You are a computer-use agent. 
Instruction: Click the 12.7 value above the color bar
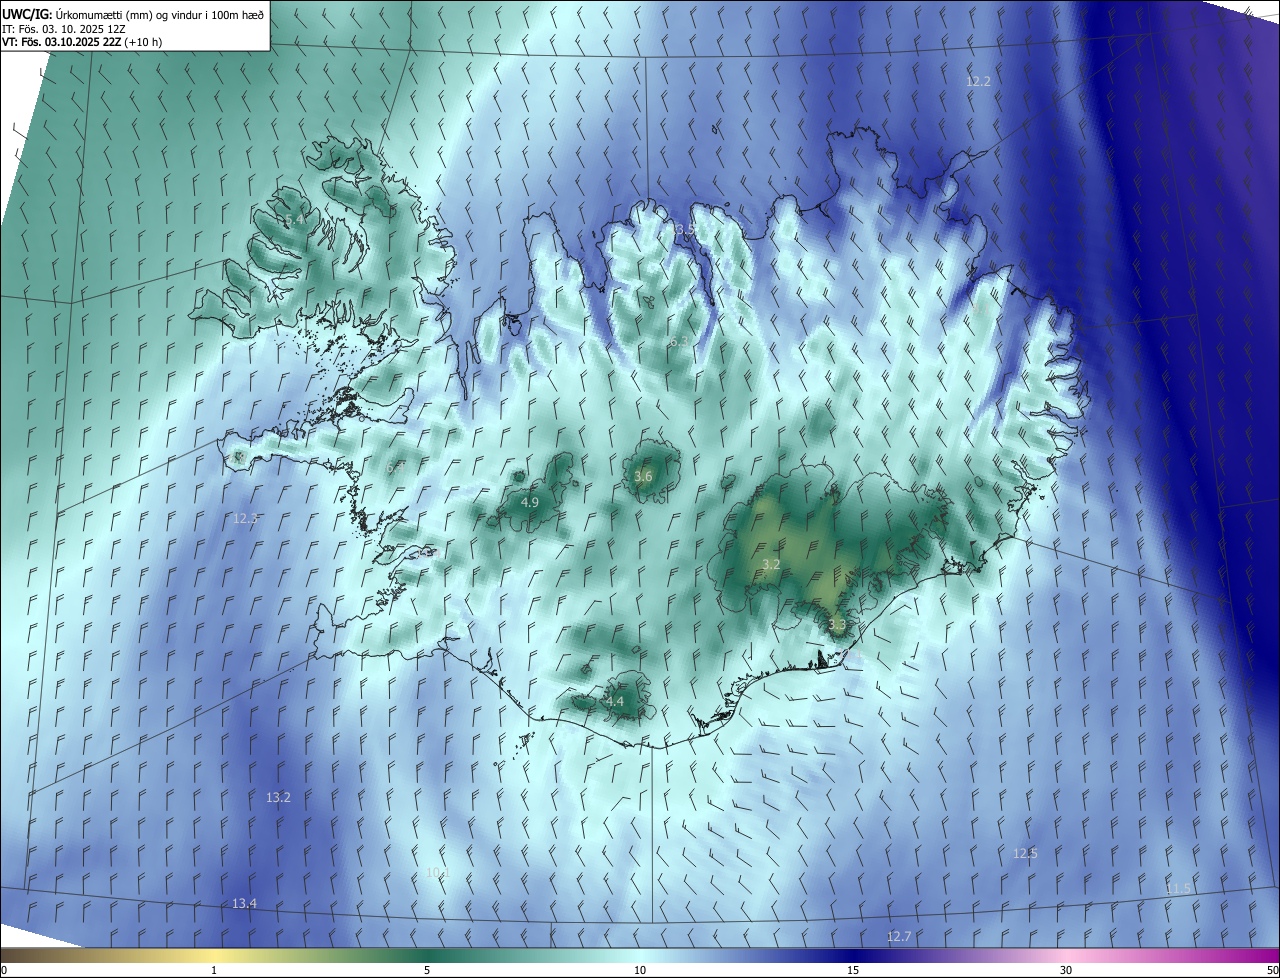tap(899, 936)
